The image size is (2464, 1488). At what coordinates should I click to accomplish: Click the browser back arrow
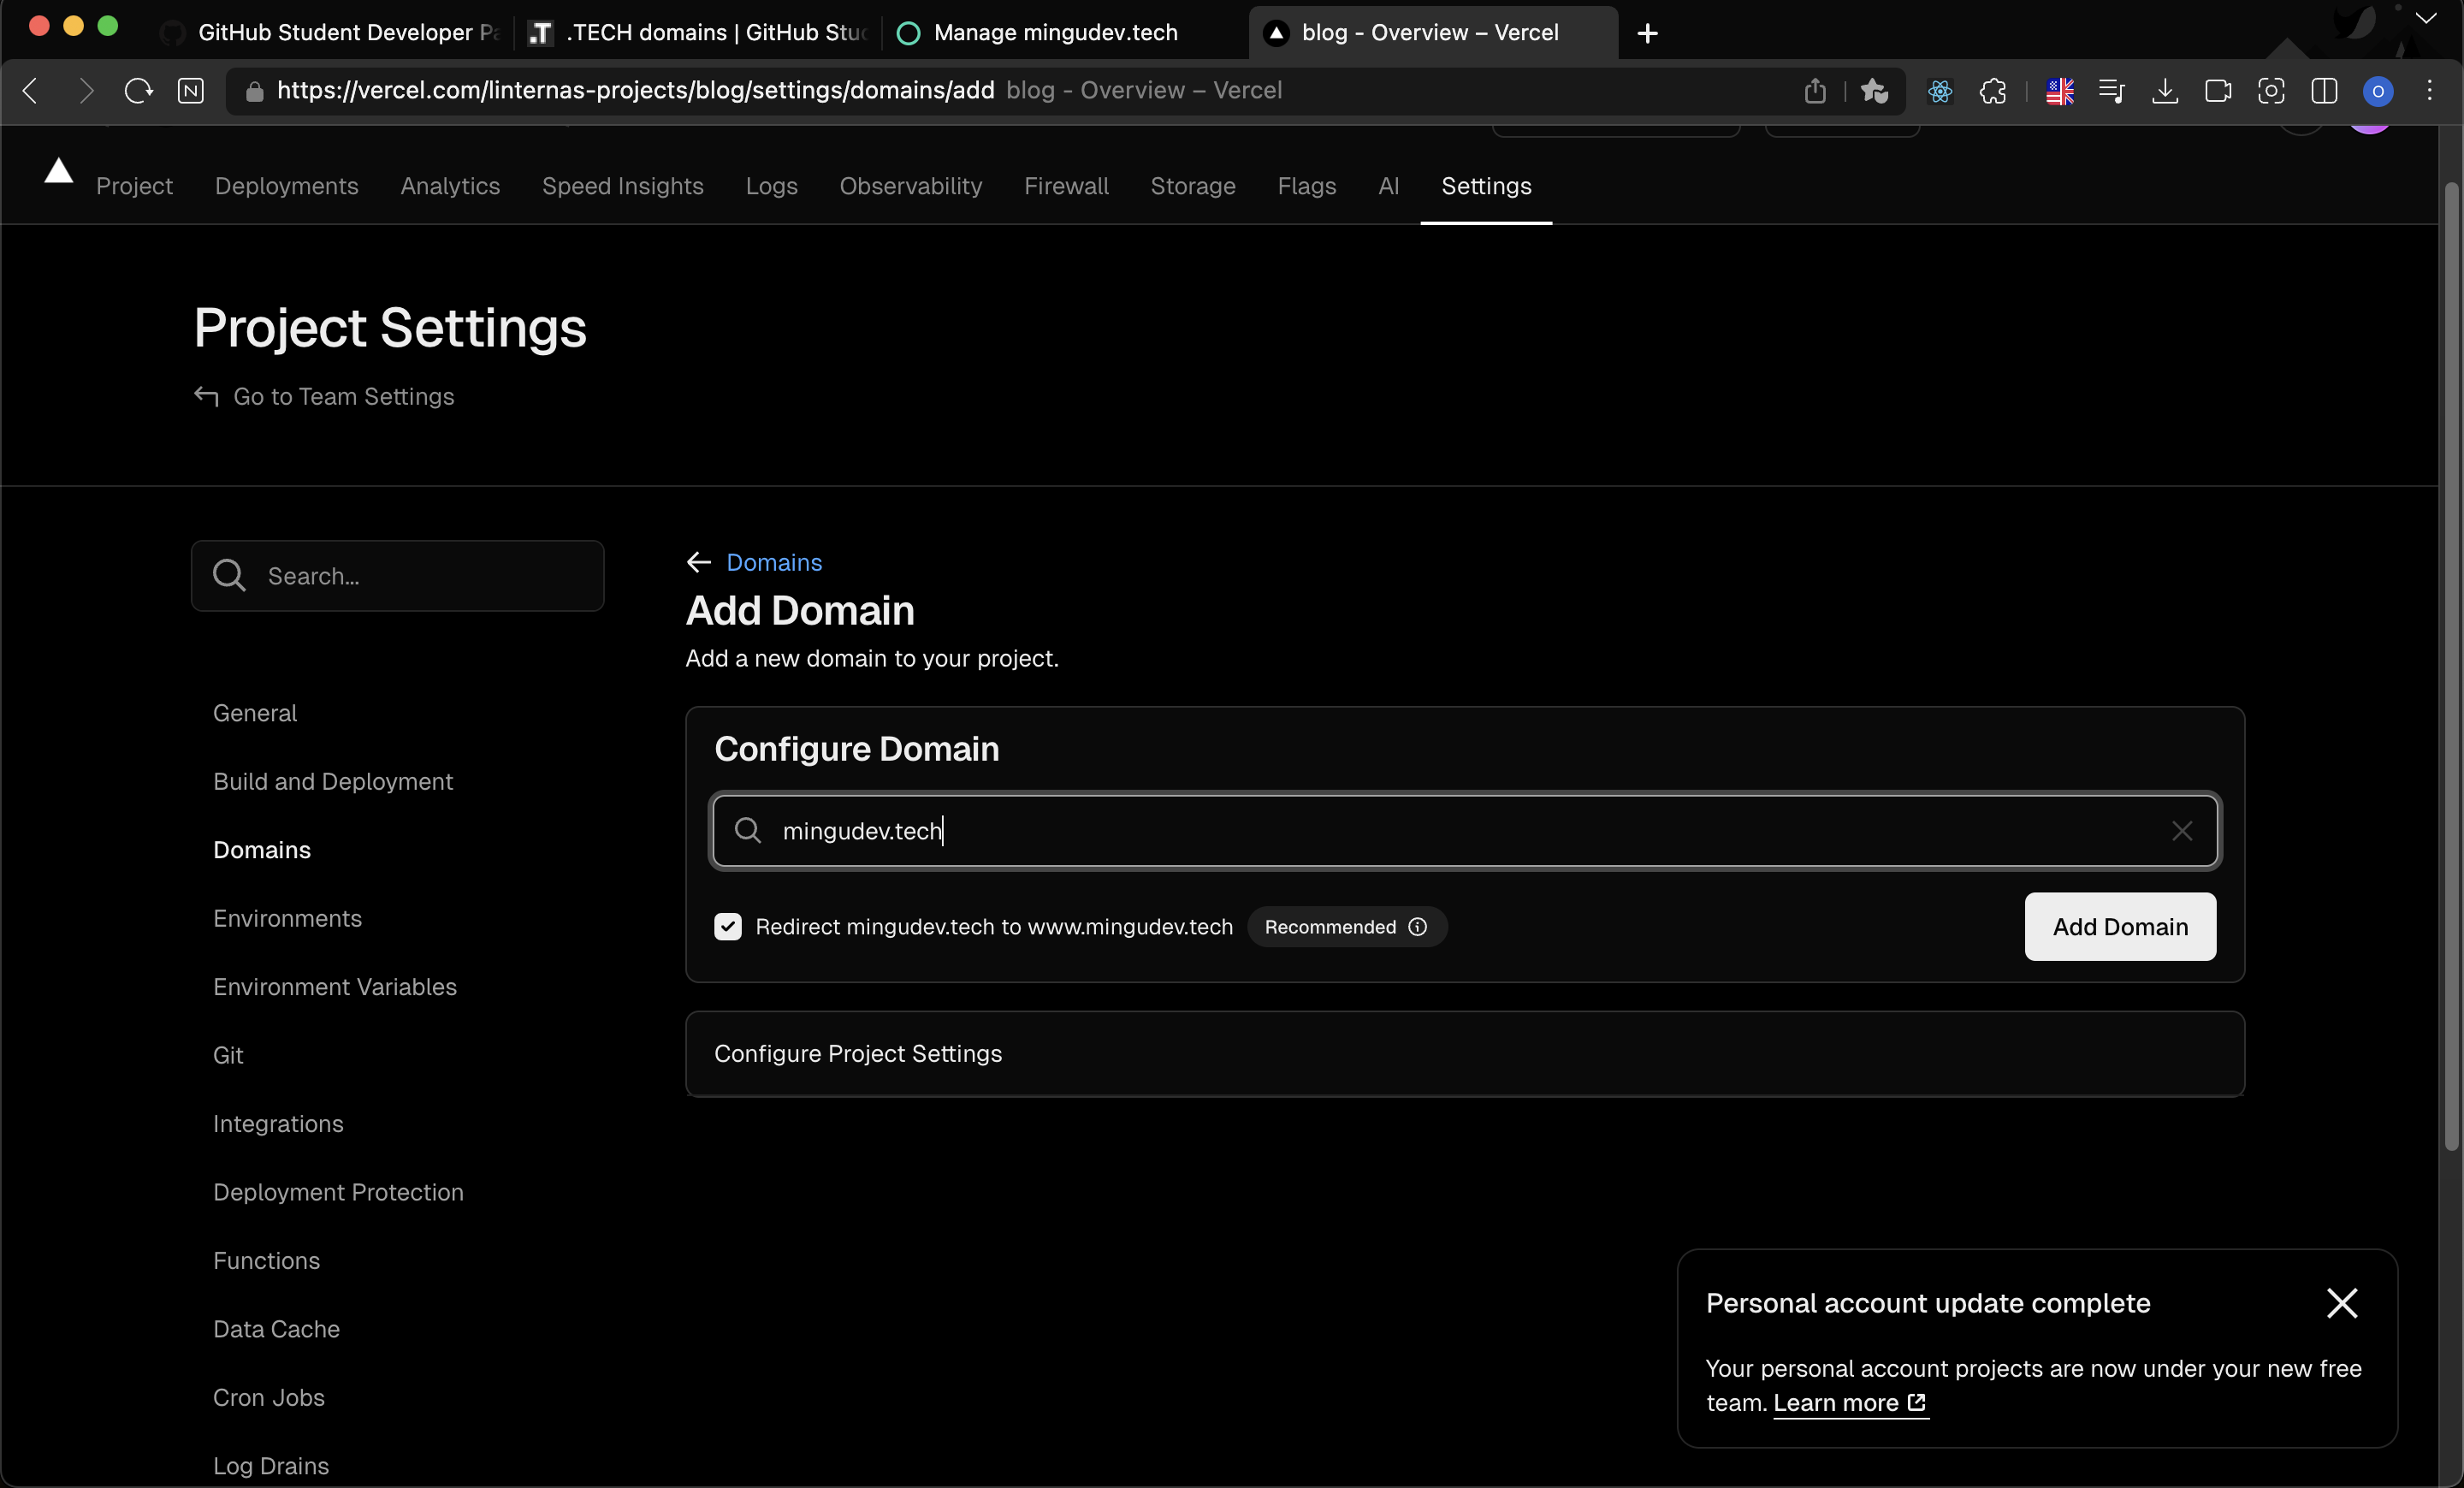[x=31, y=91]
